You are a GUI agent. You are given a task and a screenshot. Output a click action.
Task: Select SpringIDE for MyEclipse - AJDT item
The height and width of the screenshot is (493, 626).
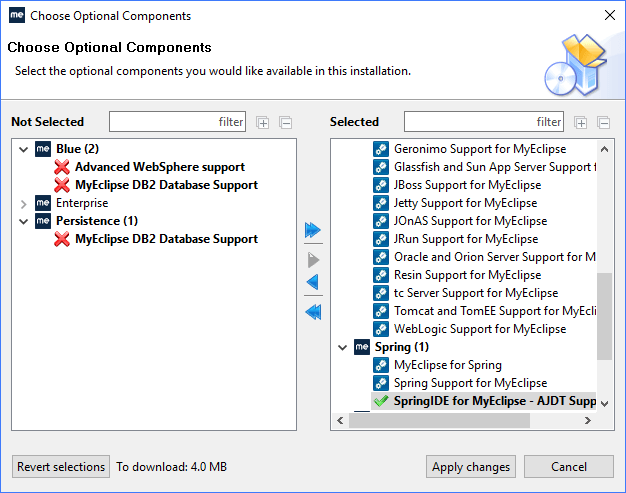(x=495, y=400)
